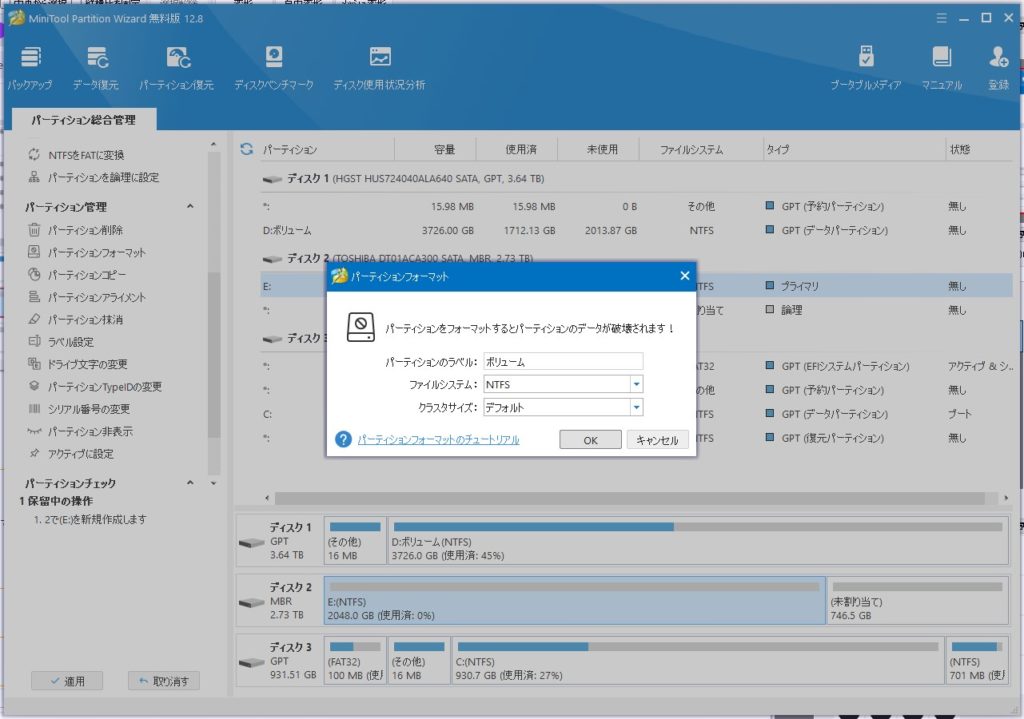The image size is (1024, 719).
Task: Click the Bootable Media (ブータブルメディア) icon
Action: click(866, 61)
